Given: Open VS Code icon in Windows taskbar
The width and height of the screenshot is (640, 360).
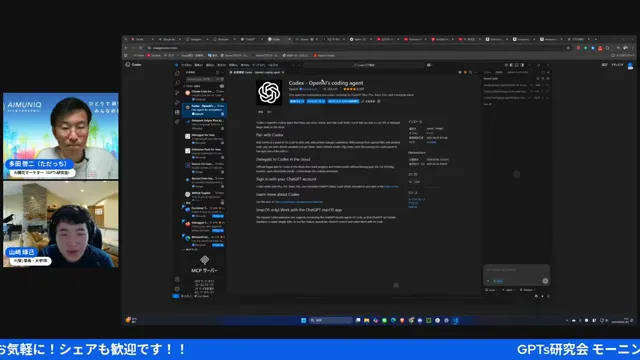Looking at the screenshot, I should pos(456,320).
